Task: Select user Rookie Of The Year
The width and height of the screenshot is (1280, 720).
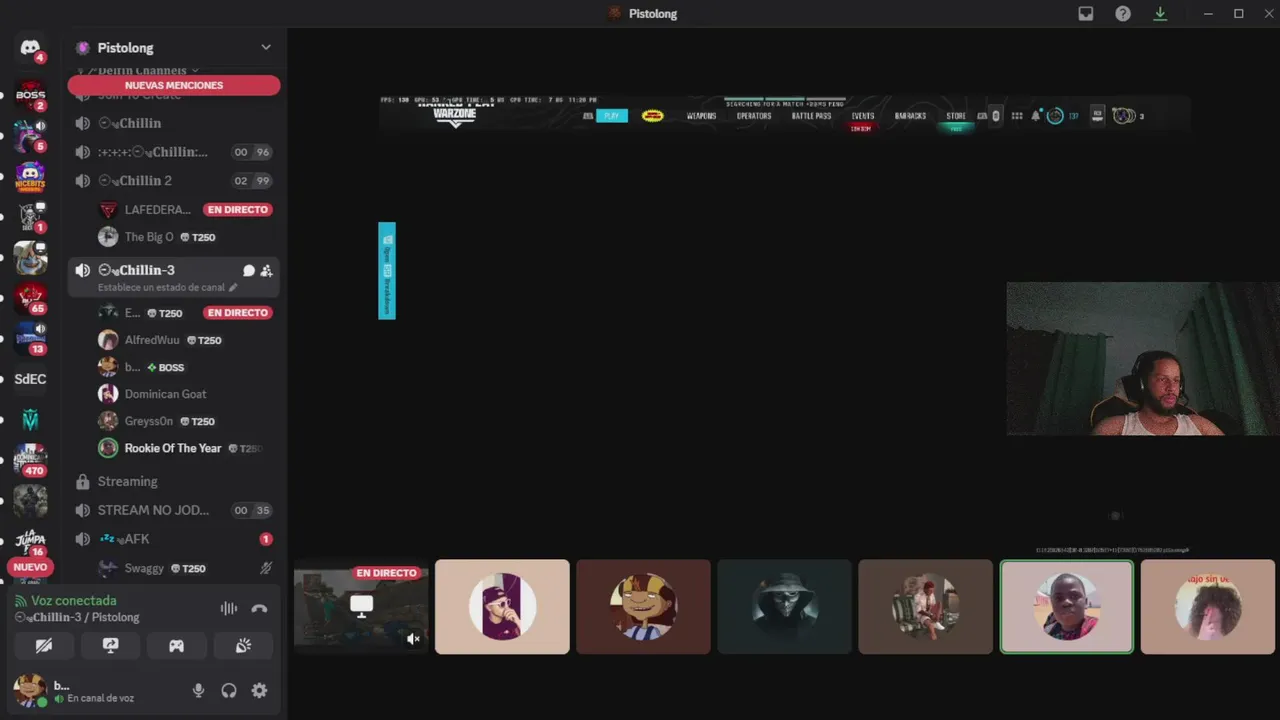Action: [185, 448]
